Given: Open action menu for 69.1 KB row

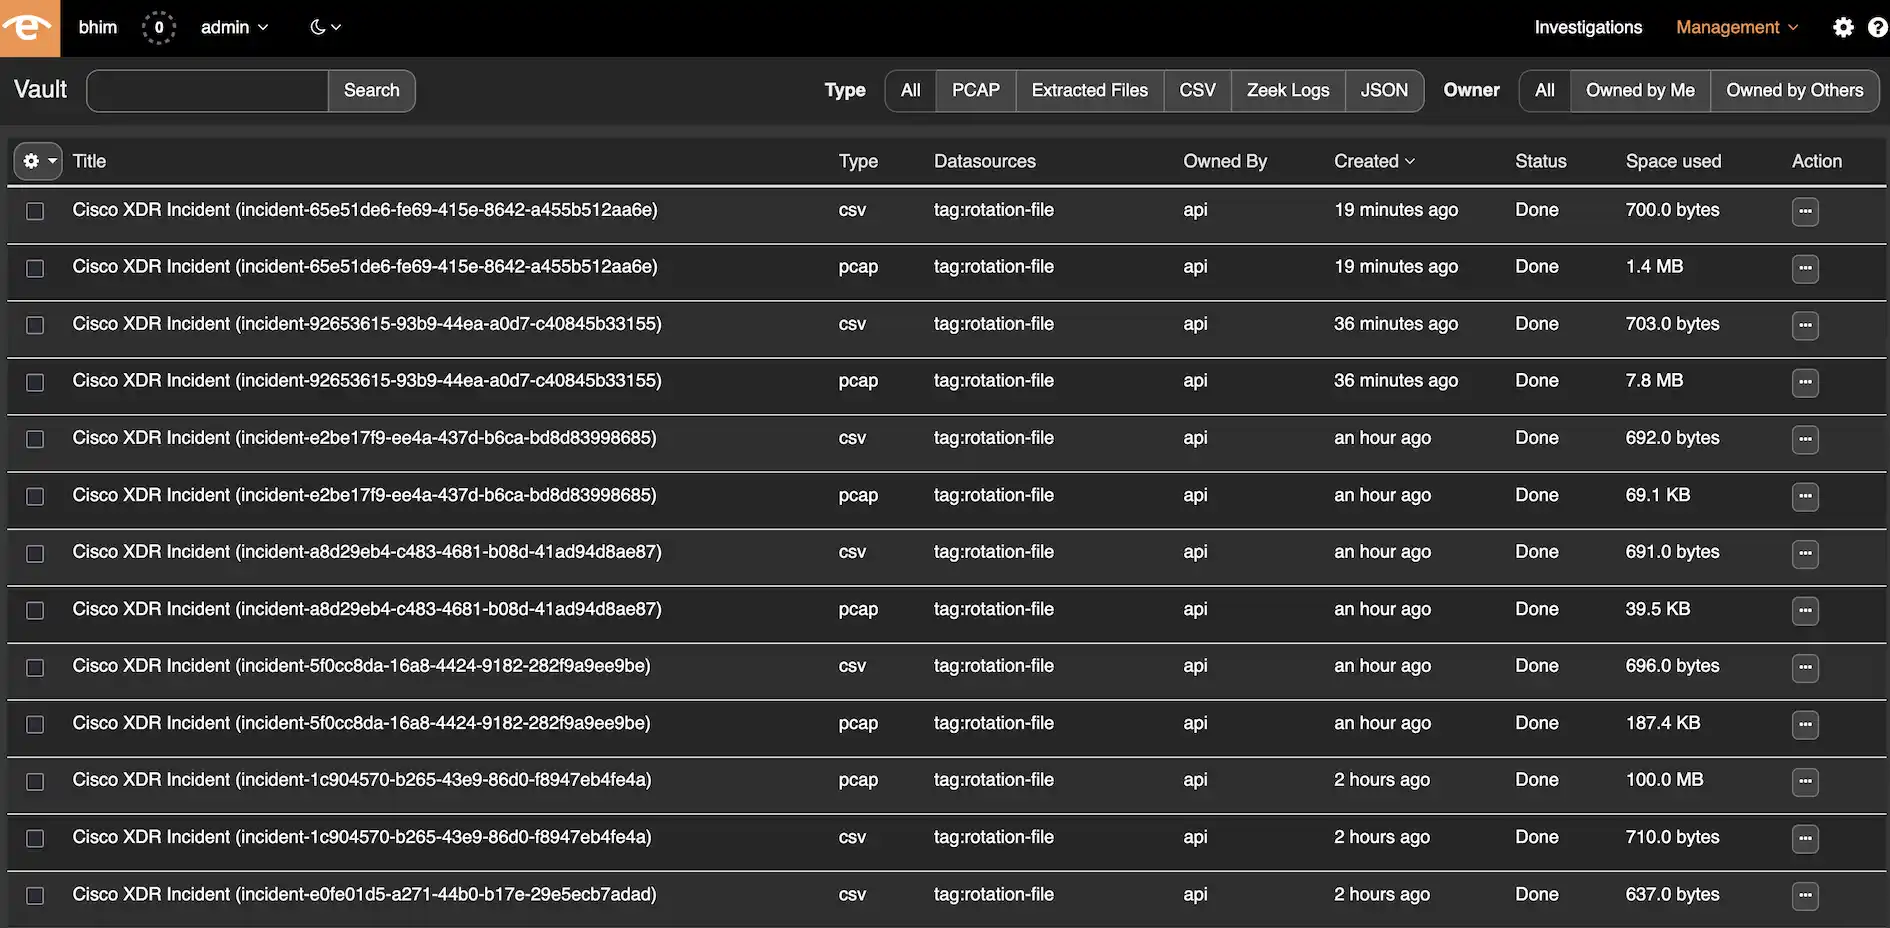Looking at the screenshot, I should pyautogui.click(x=1805, y=496).
